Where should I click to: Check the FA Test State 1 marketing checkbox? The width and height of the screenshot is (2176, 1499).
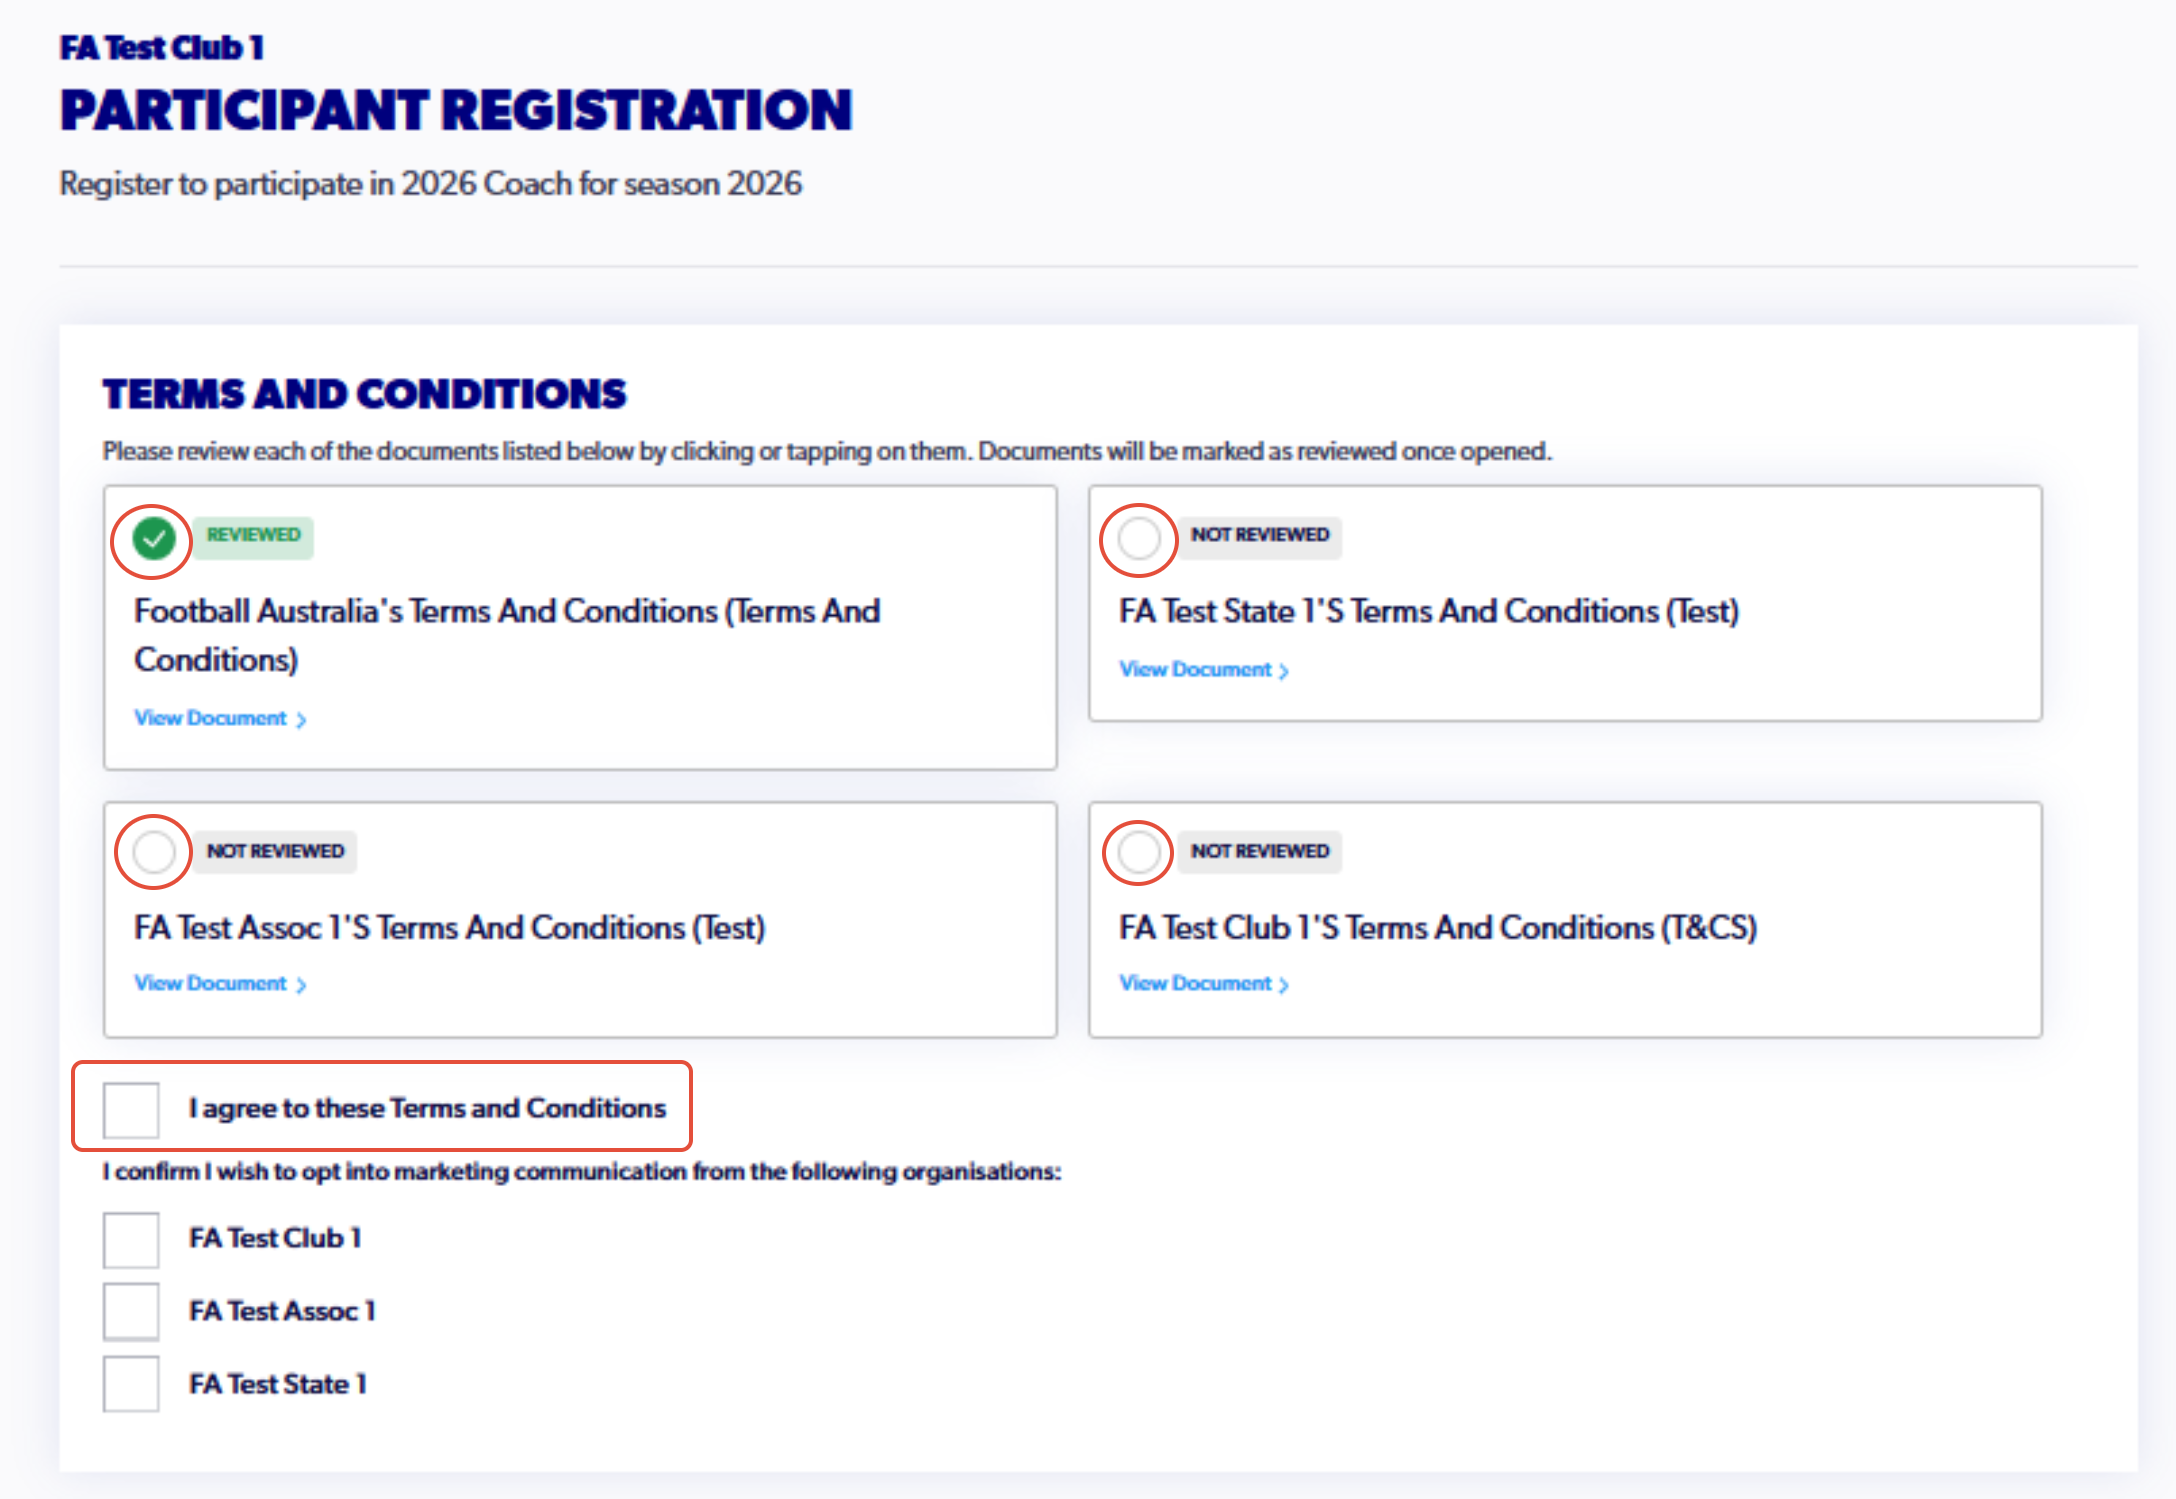coord(131,1384)
